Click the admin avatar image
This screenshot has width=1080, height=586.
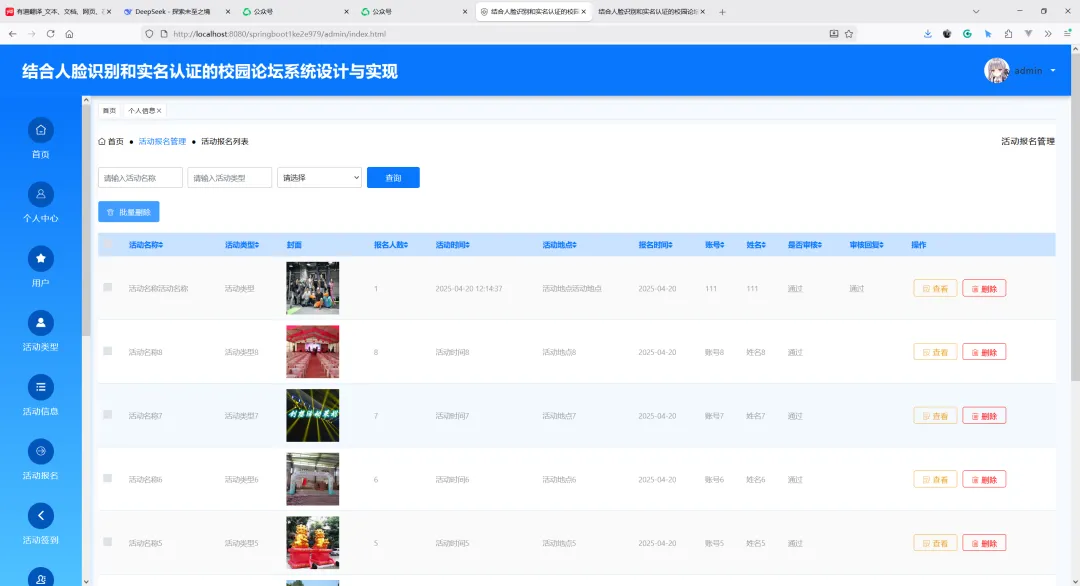pyautogui.click(x=996, y=70)
